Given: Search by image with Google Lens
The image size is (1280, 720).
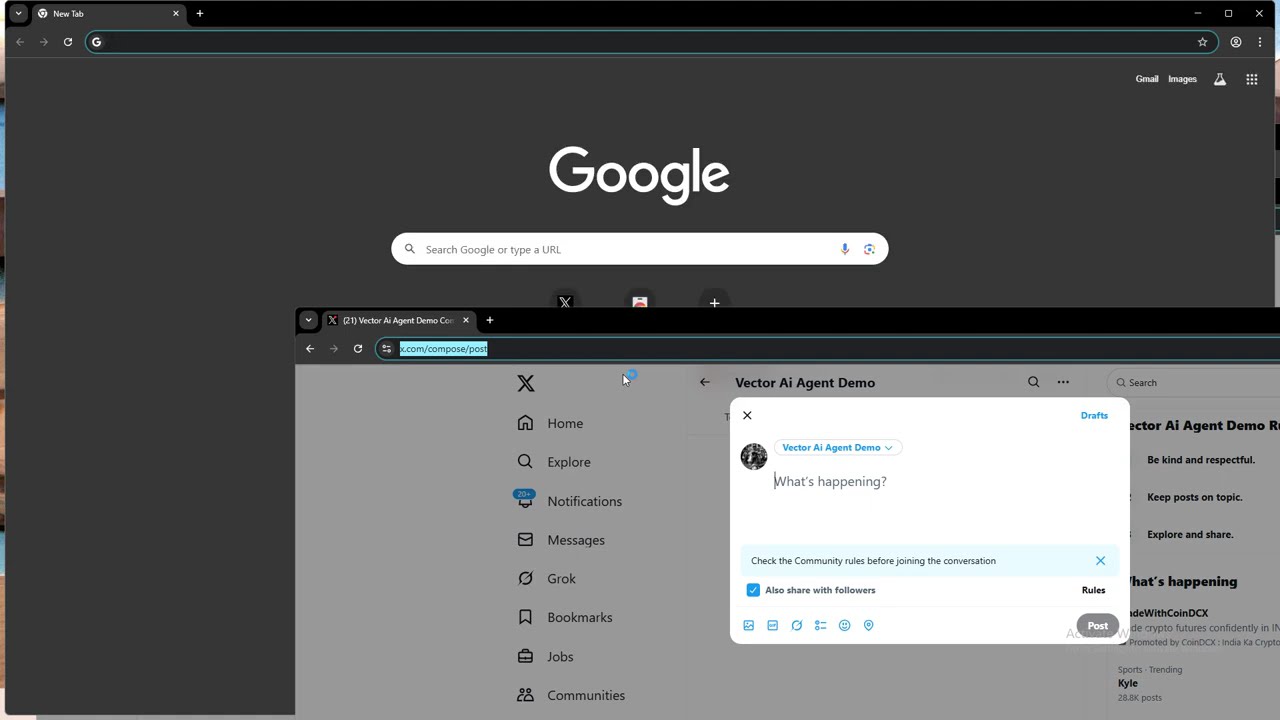Looking at the screenshot, I should point(869,249).
